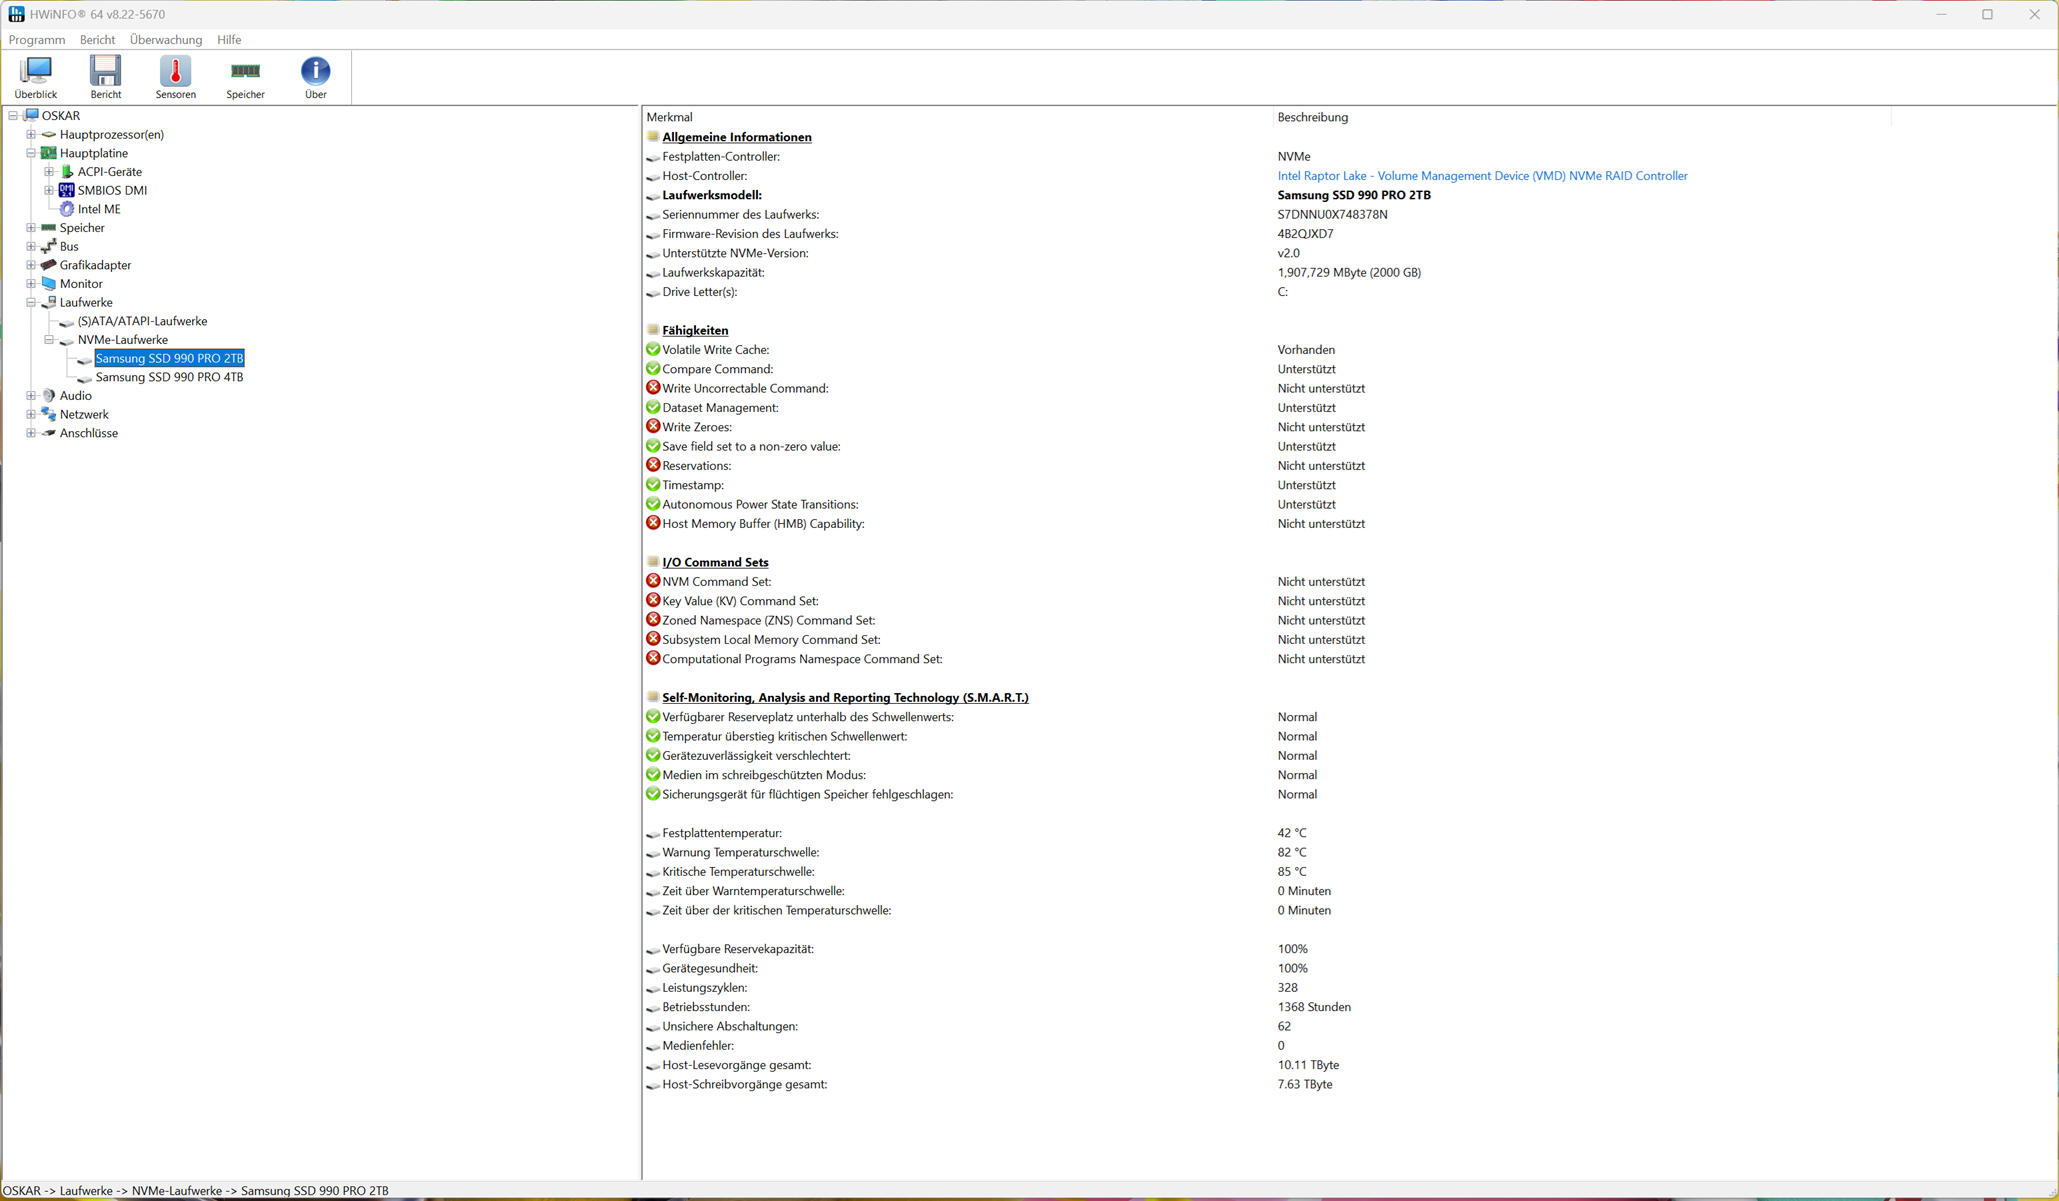Image resolution: width=2059 pixels, height=1201 pixels.
Task: Open the Überblick summary toolbar icon
Action: tap(36, 77)
